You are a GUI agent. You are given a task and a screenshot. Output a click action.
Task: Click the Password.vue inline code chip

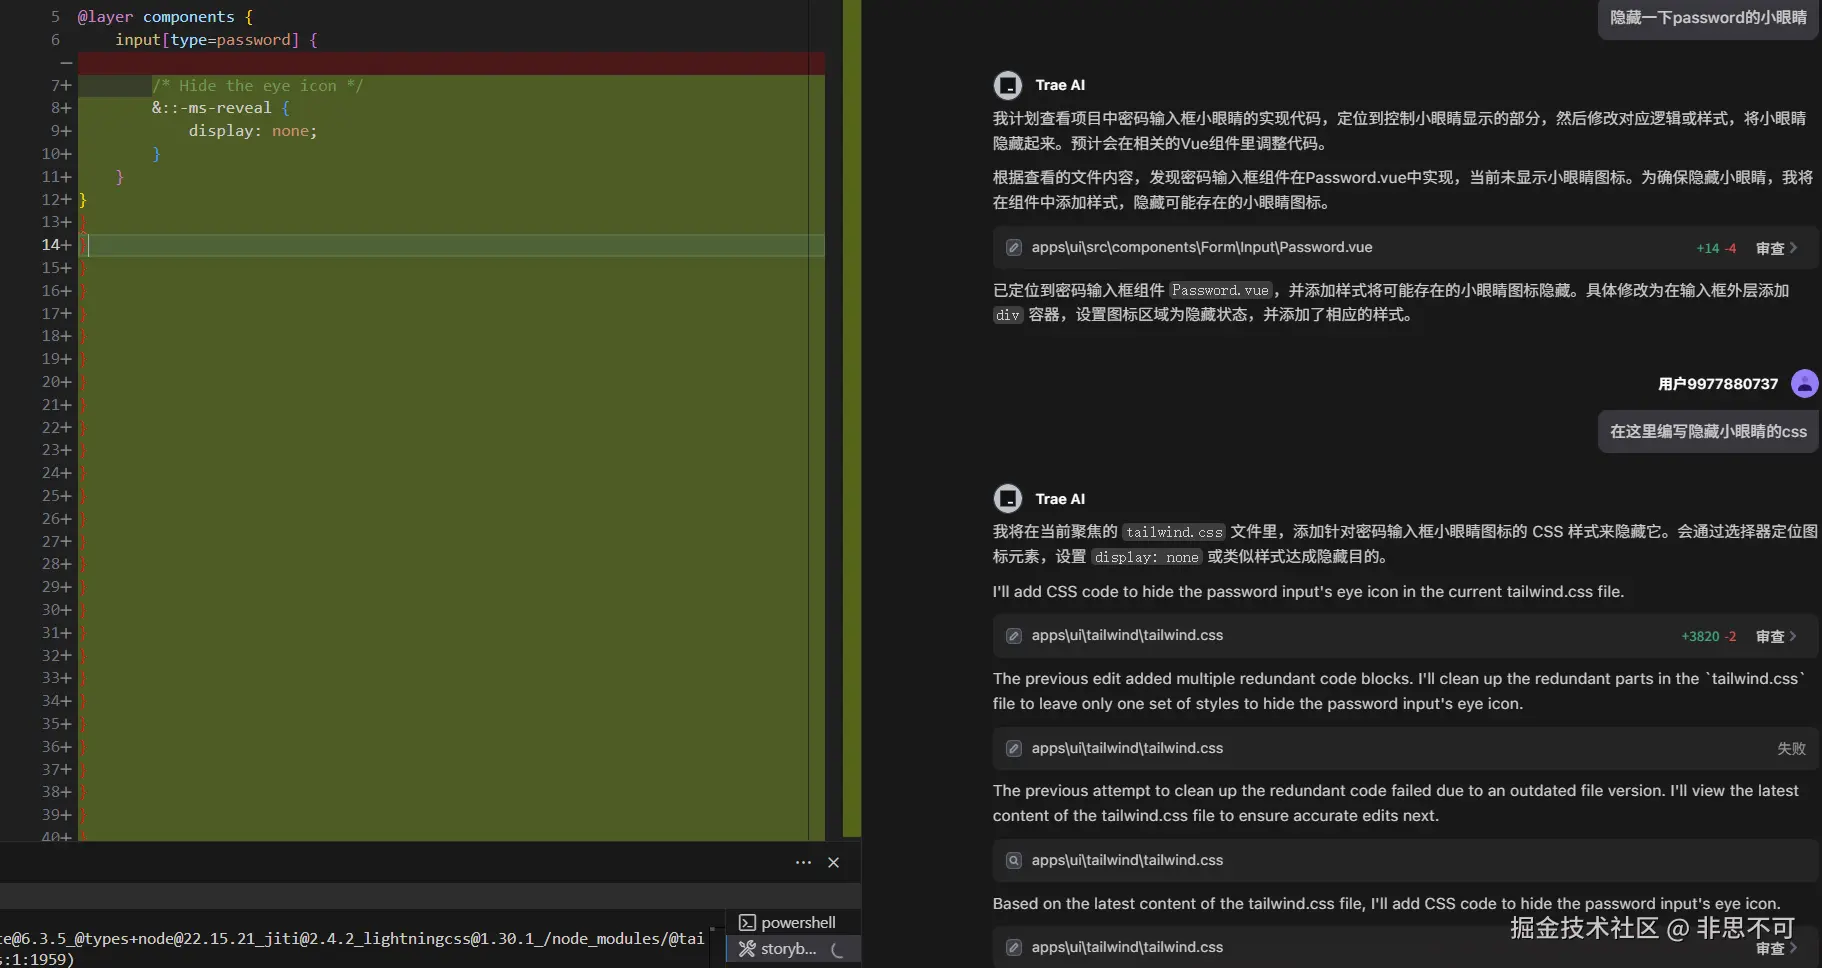[1220, 290]
